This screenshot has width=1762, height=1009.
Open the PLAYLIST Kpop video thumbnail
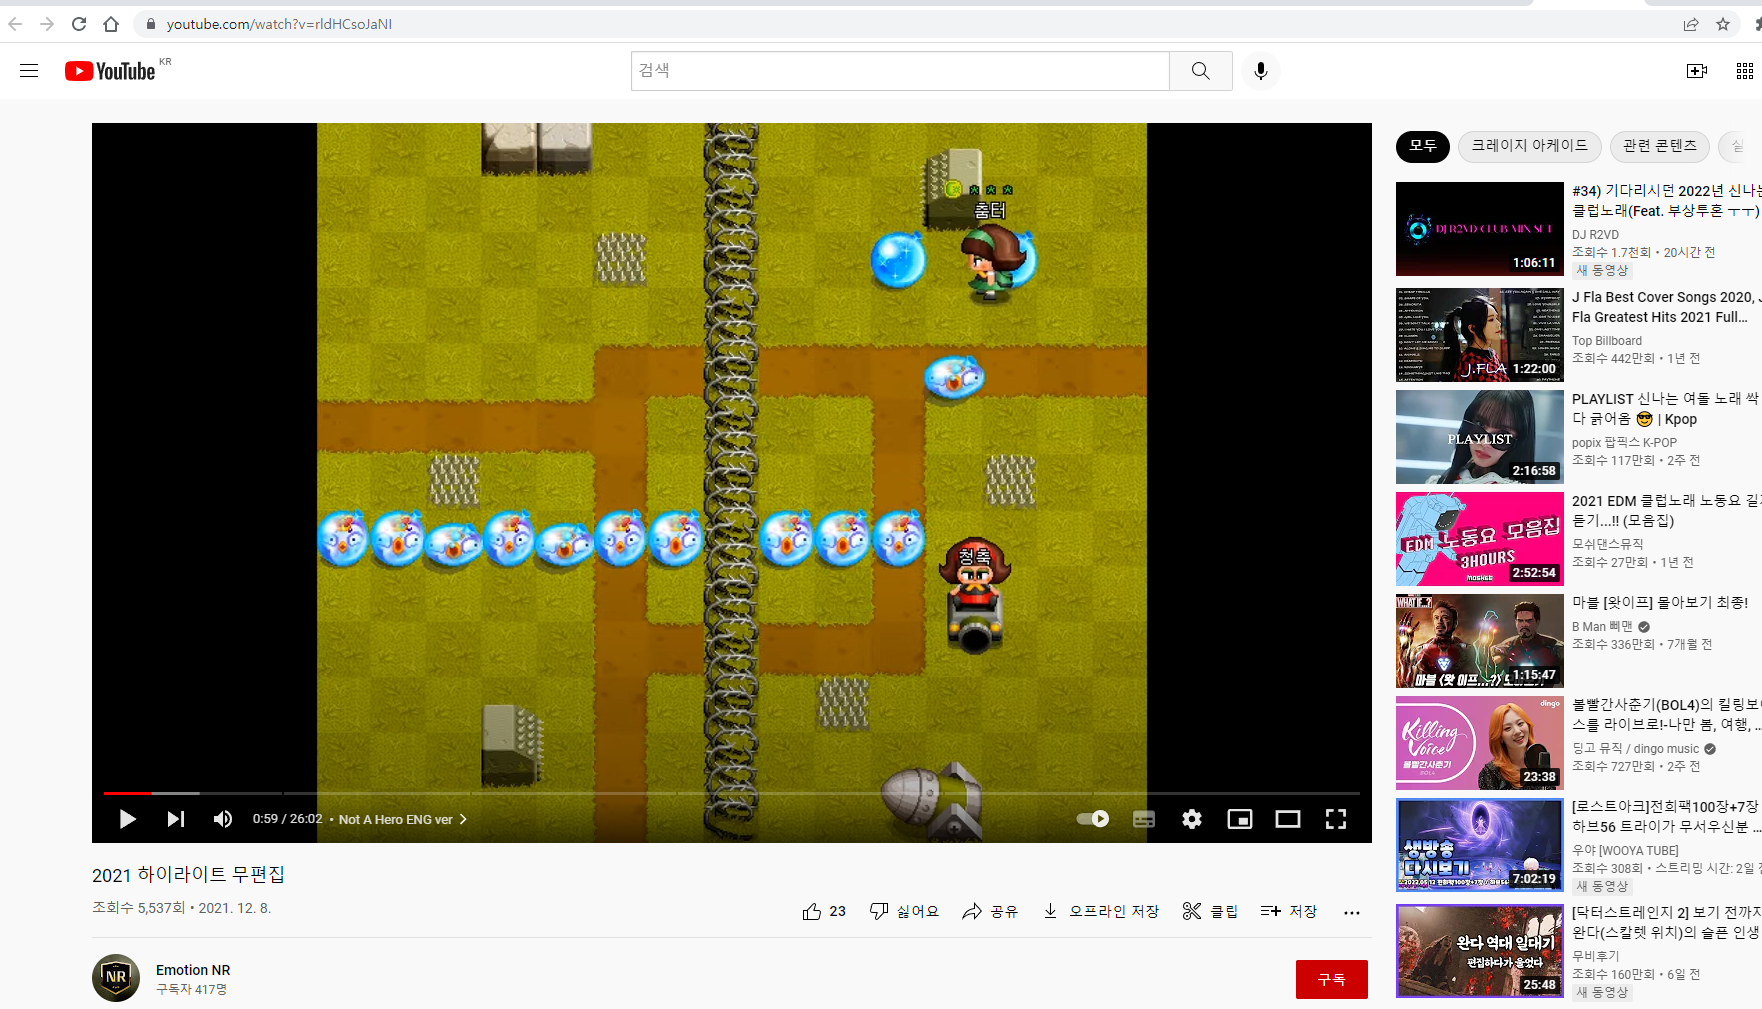coord(1480,437)
